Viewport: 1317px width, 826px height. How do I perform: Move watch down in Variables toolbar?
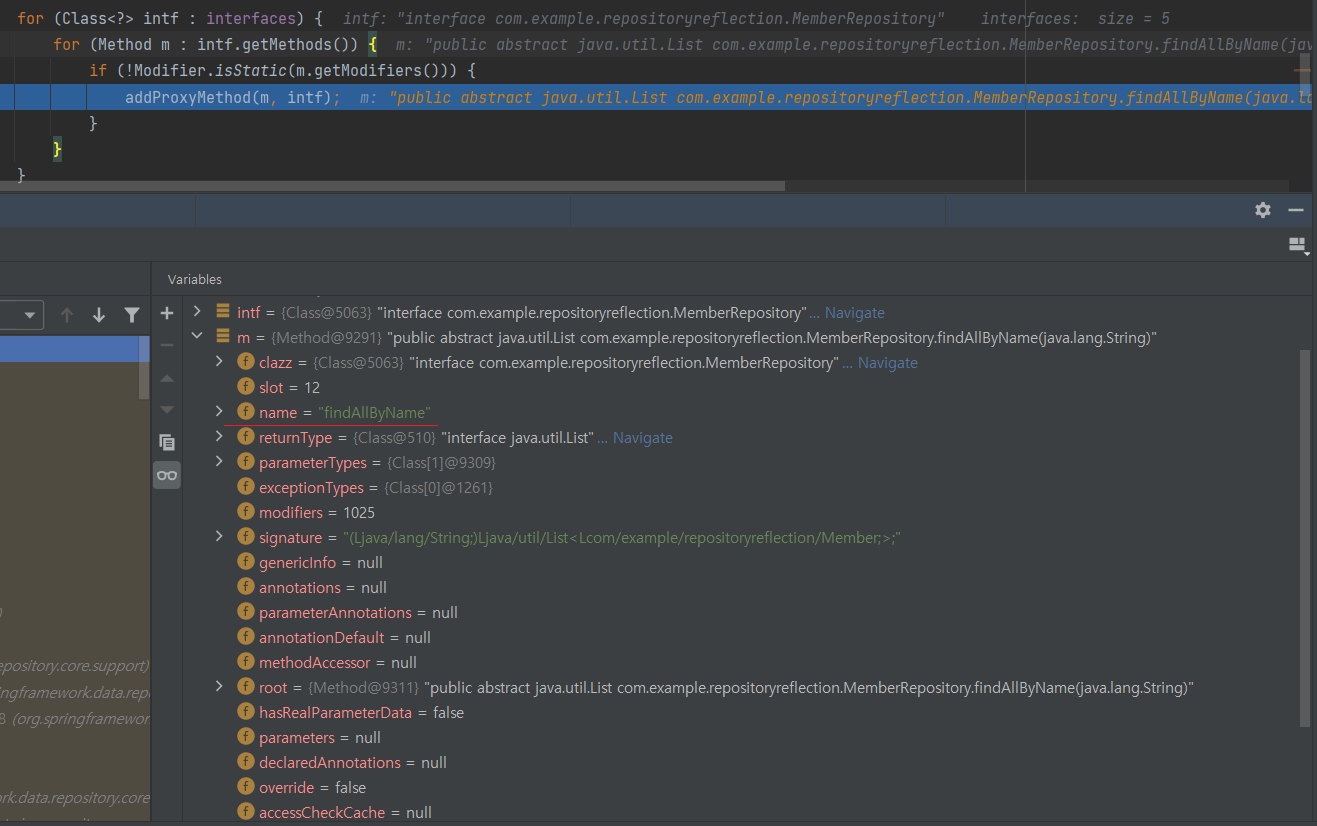167,409
